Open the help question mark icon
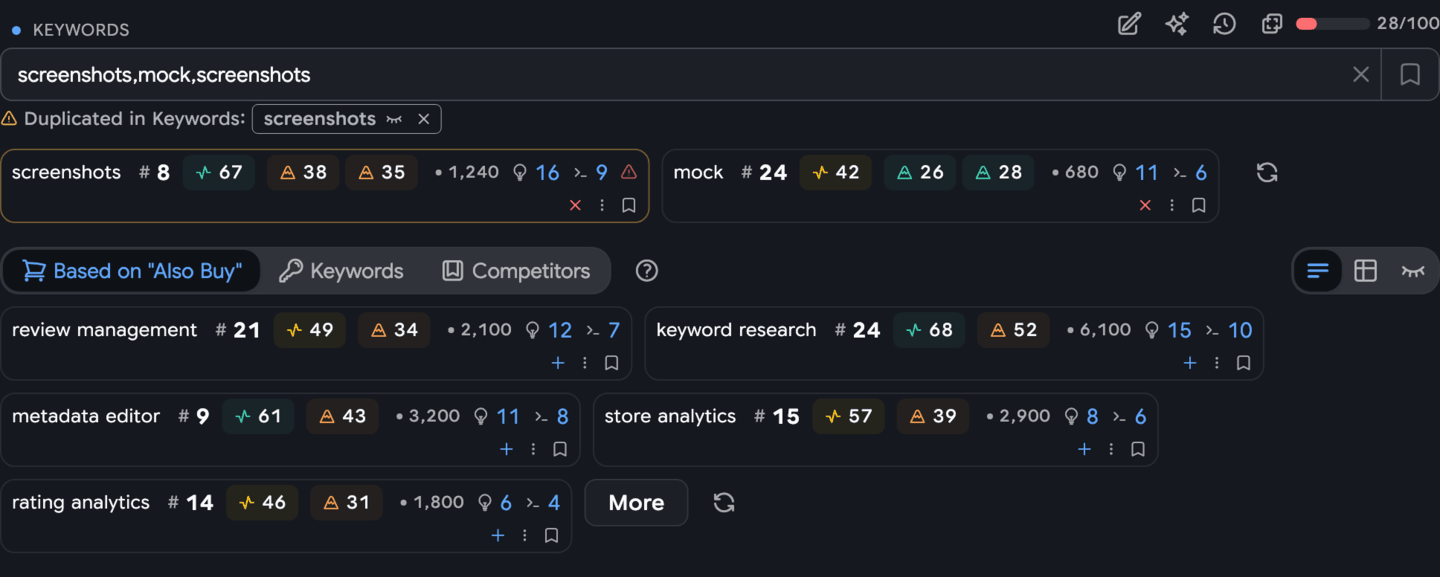Screen dimensions: 1440x577 pos(647,271)
